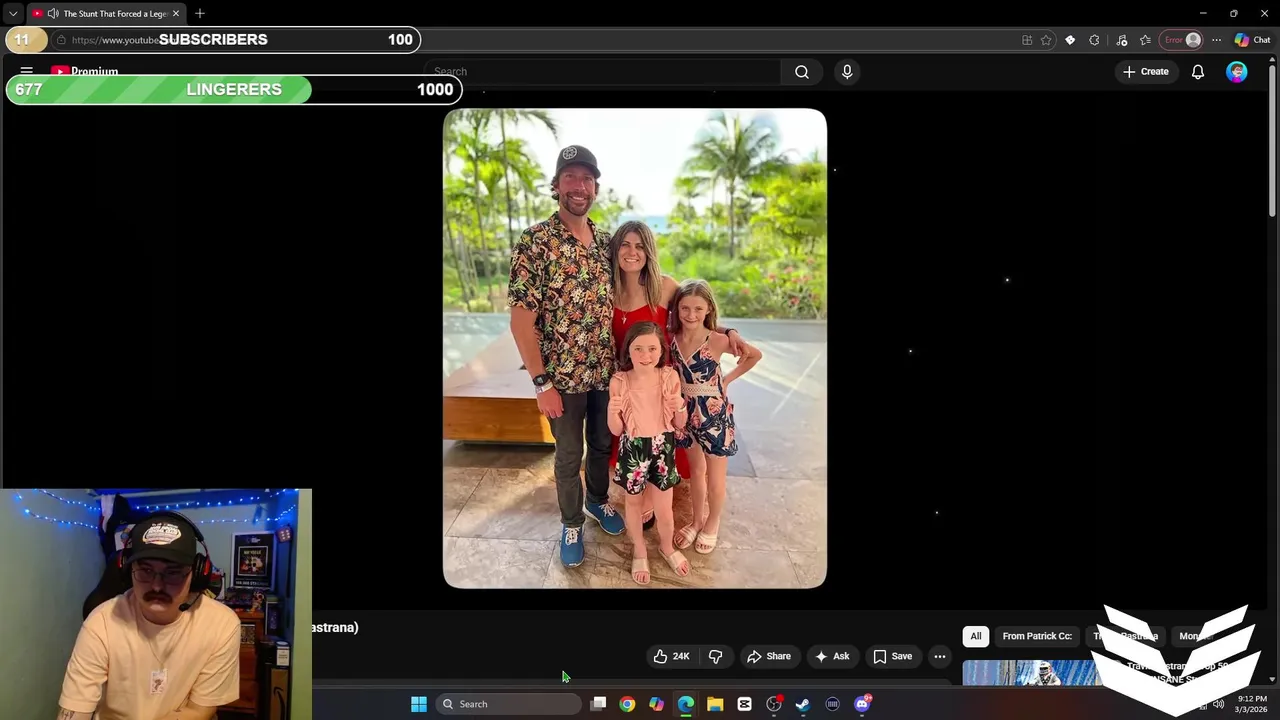Open more actions ellipsis under video

pyautogui.click(x=940, y=657)
